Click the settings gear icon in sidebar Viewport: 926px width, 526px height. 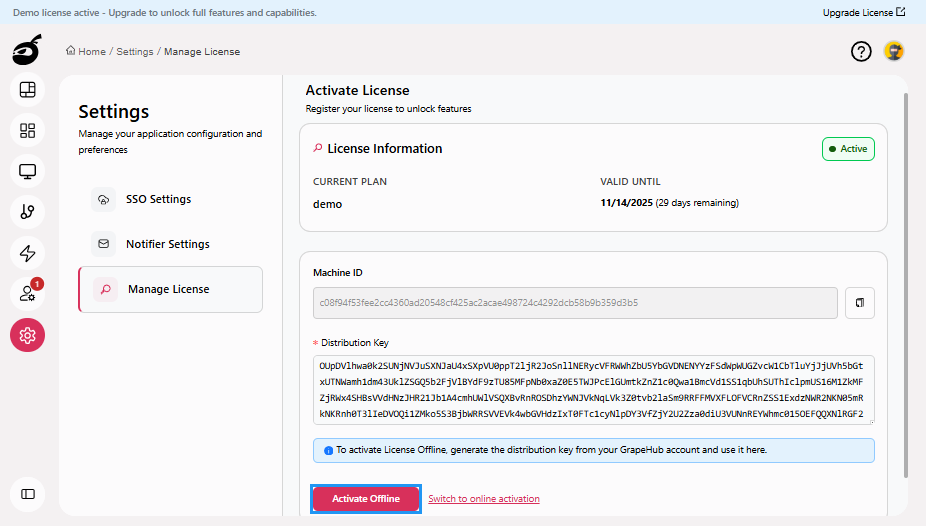28,335
